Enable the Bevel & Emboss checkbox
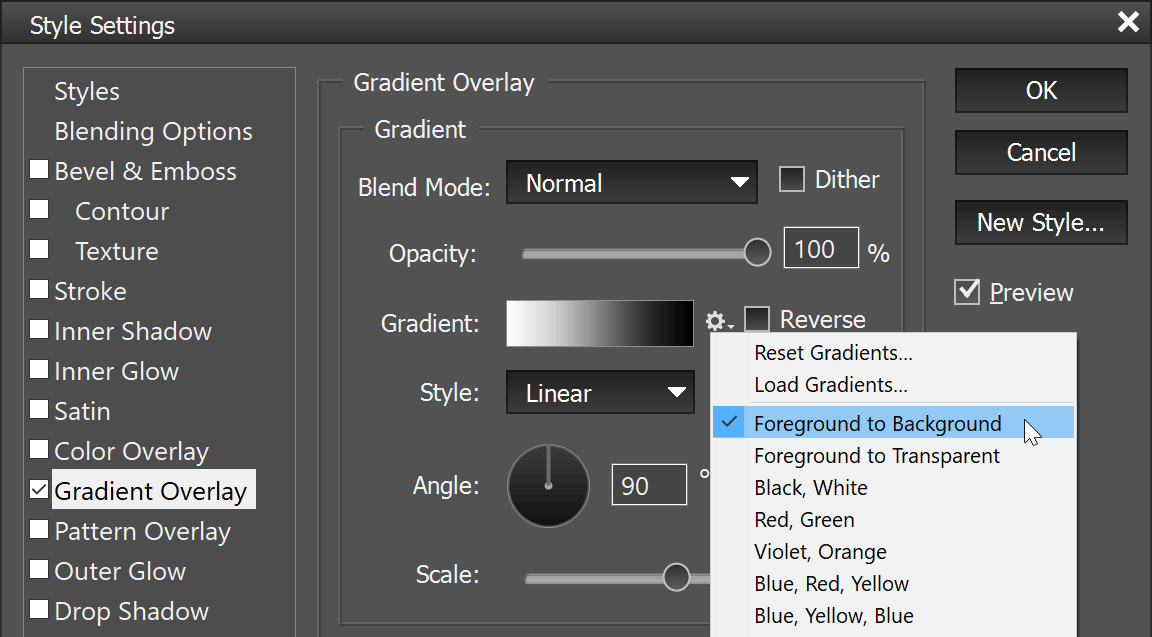 tap(39, 170)
